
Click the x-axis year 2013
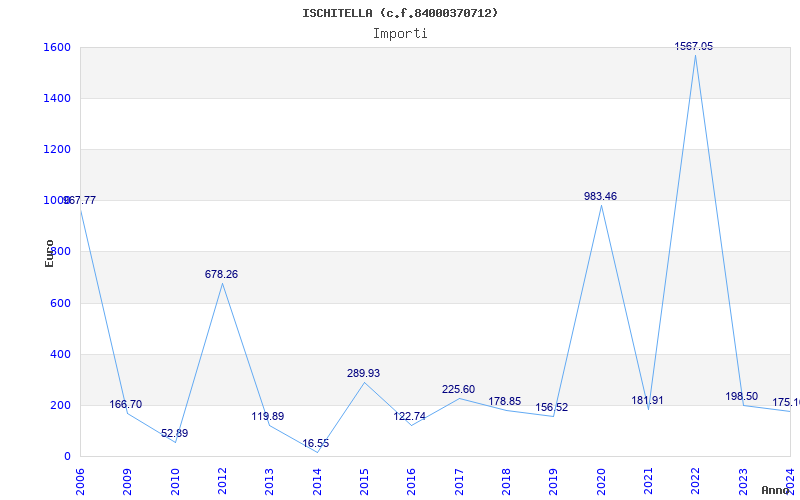[269, 482]
